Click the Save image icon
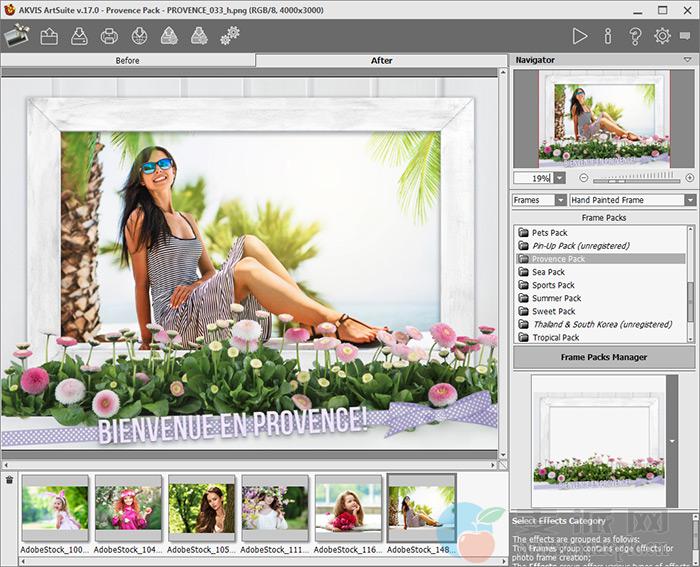The image size is (700, 567). [x=79, y=37]
